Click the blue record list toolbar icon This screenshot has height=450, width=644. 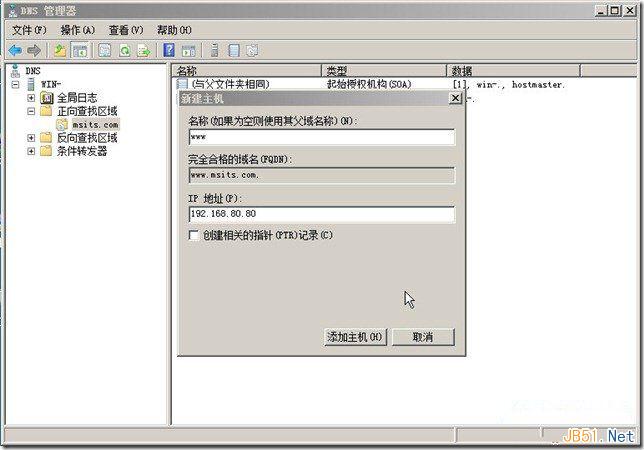234,51
